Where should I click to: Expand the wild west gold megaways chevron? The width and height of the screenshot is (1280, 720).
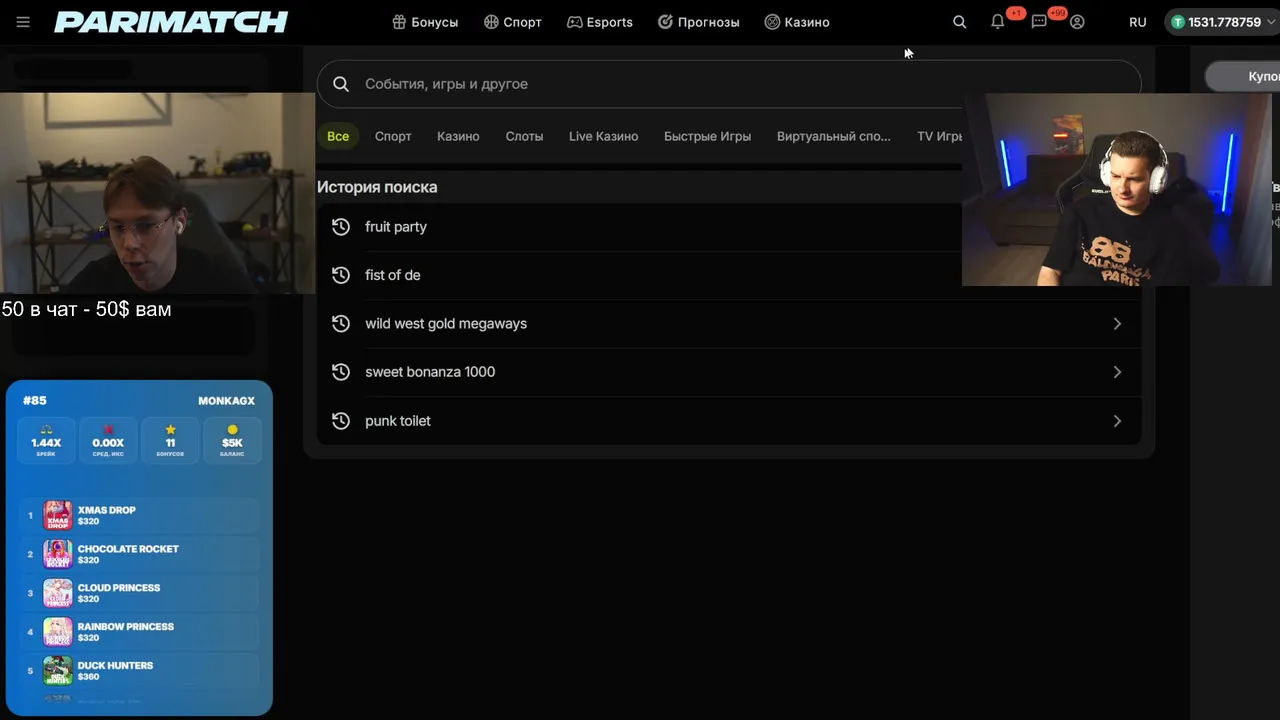1117,324
